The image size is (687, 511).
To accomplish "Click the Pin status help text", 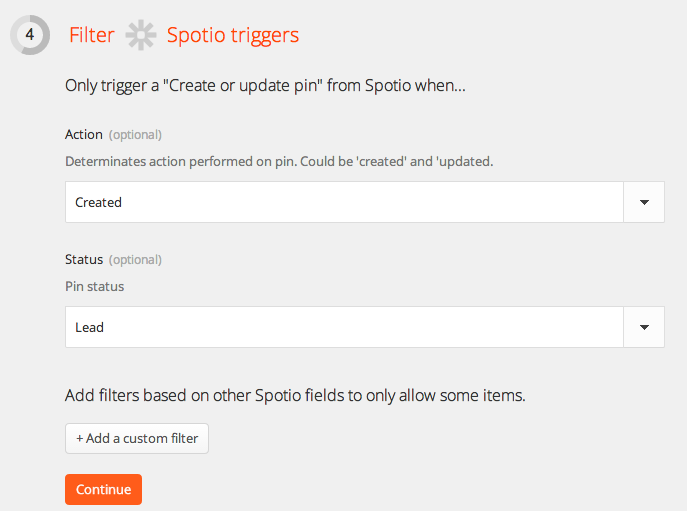I will 95,286.
